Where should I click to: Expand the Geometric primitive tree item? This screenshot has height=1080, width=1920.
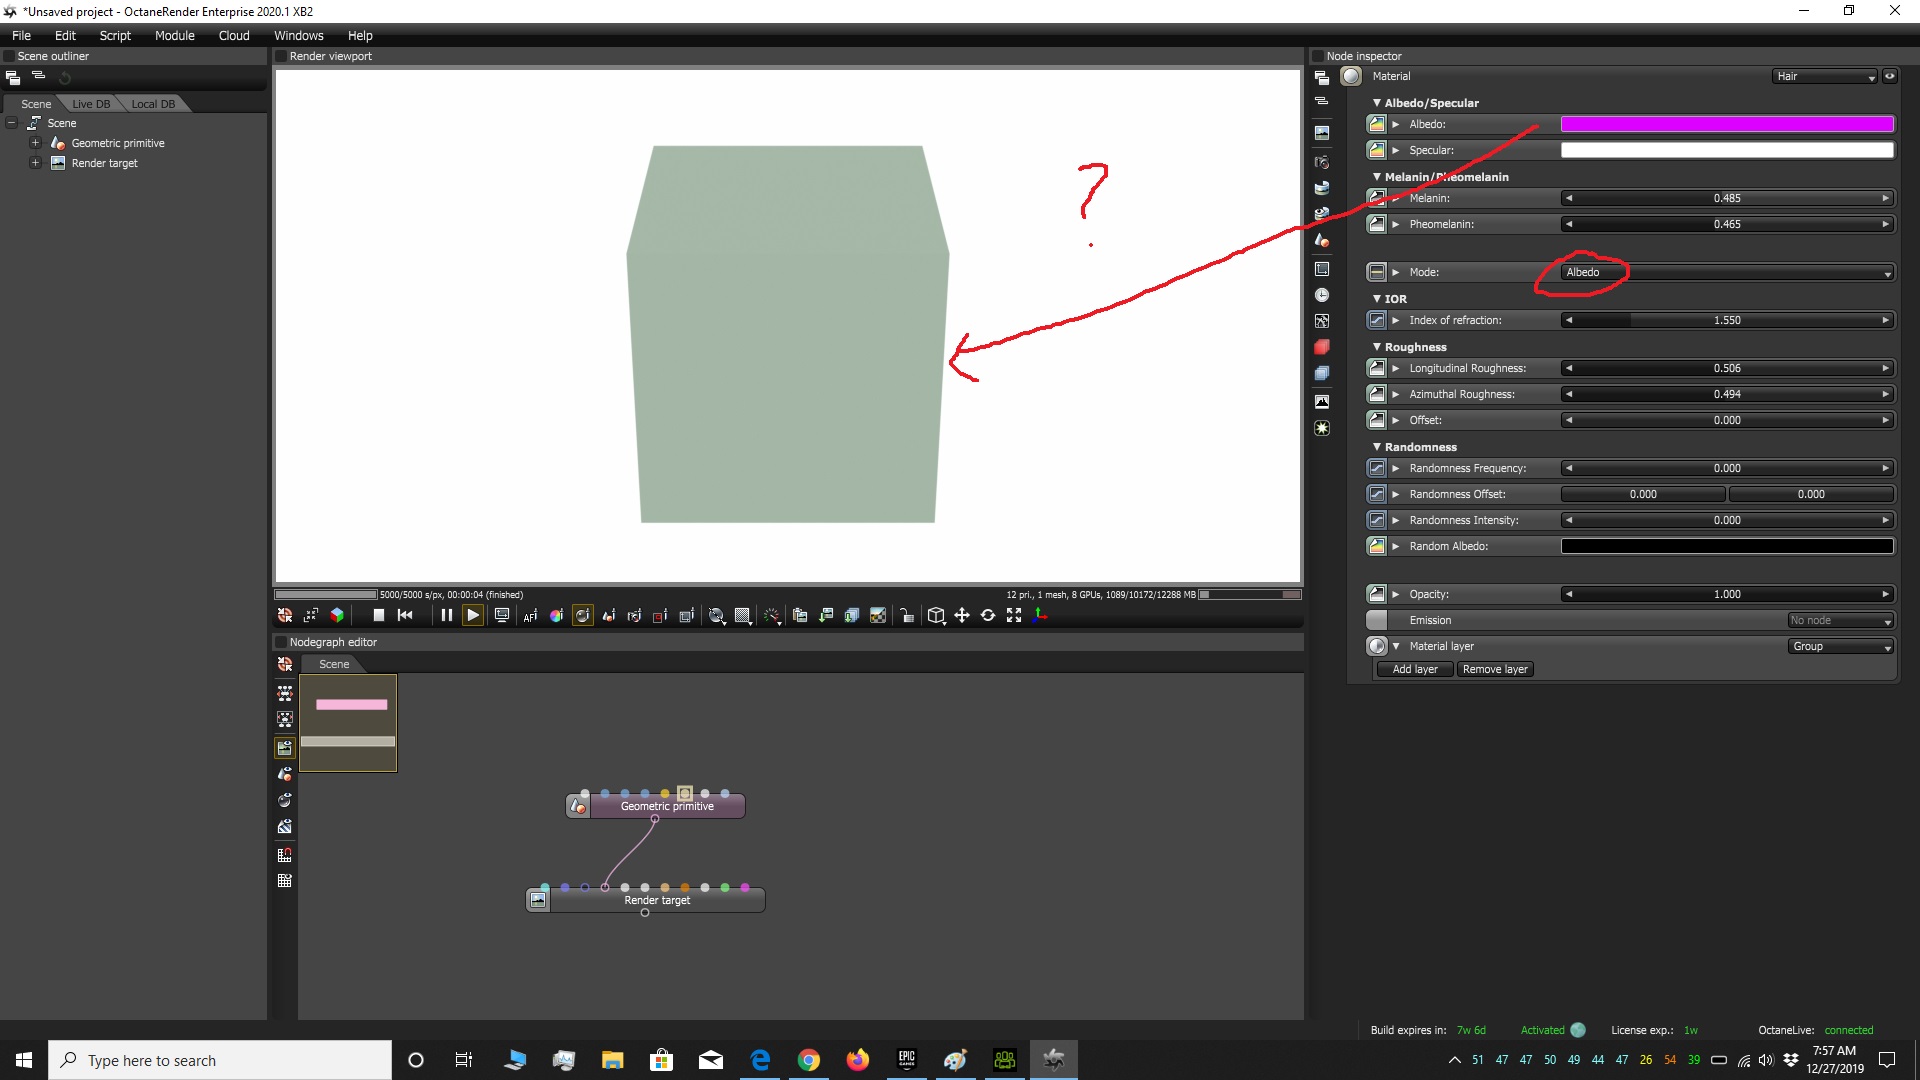(35, 143)
